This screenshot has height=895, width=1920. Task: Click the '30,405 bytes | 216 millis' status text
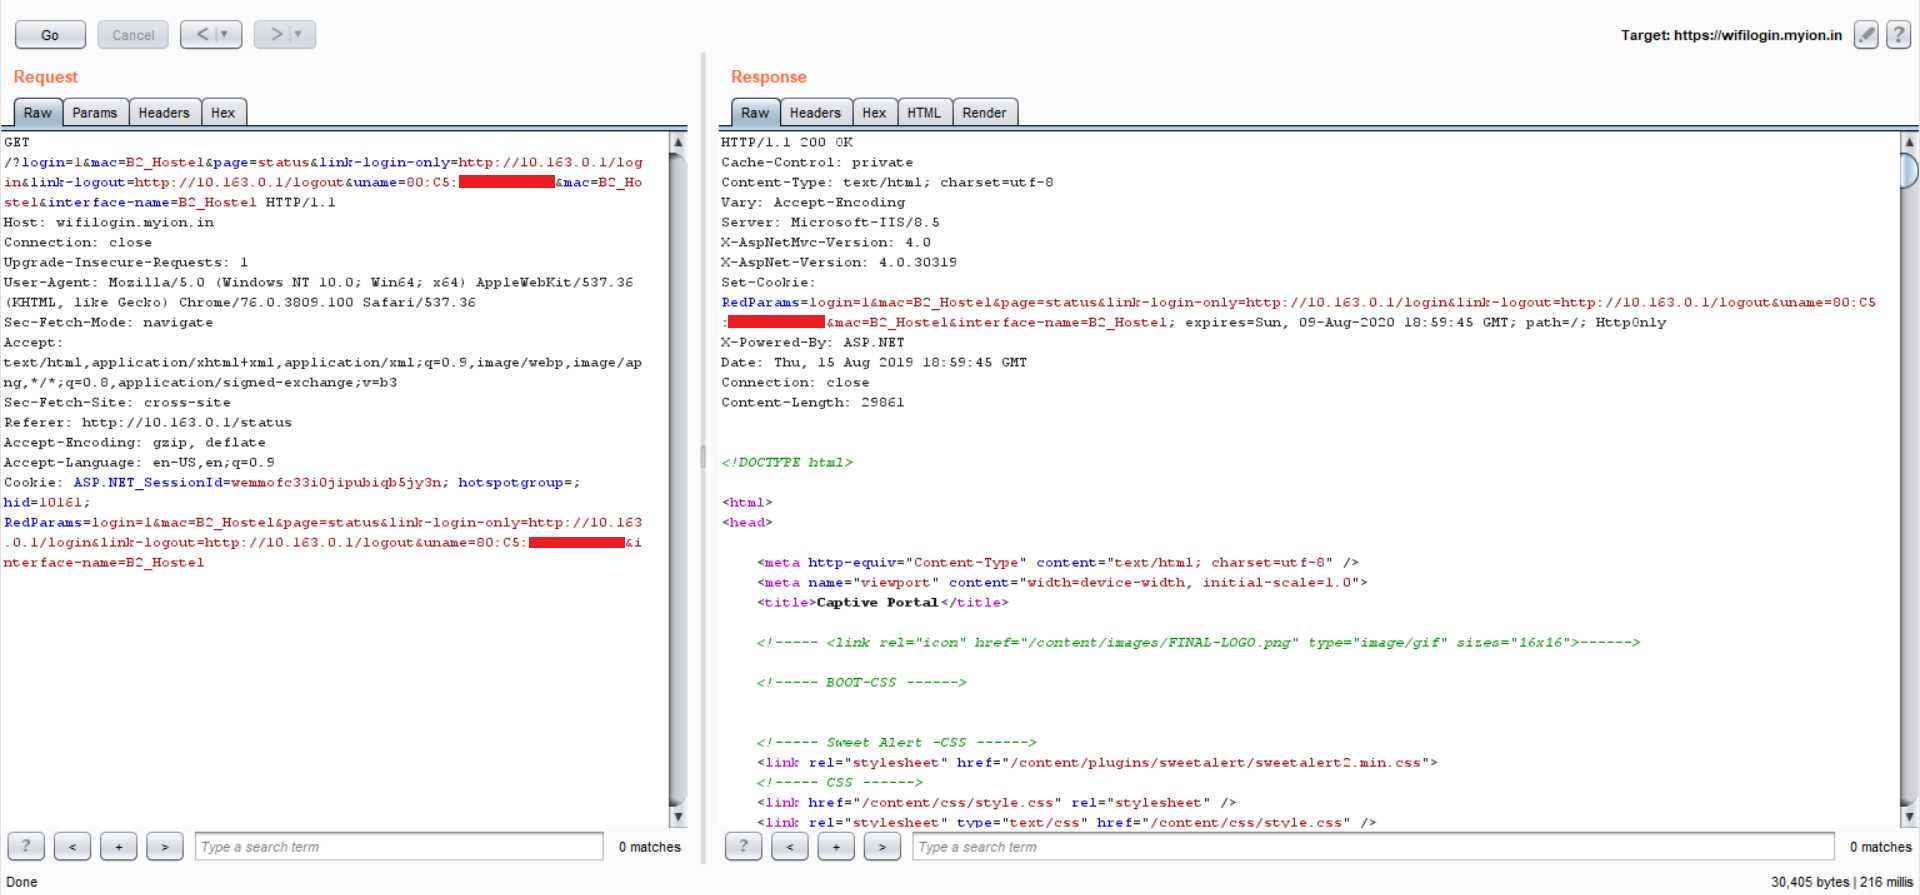click(x=1842, y=882)
